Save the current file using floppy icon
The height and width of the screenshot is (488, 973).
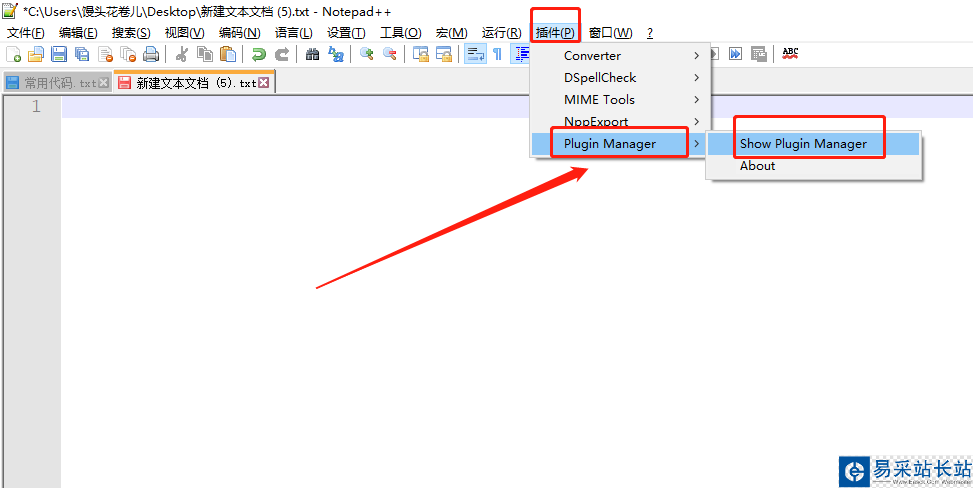[59, 55]
